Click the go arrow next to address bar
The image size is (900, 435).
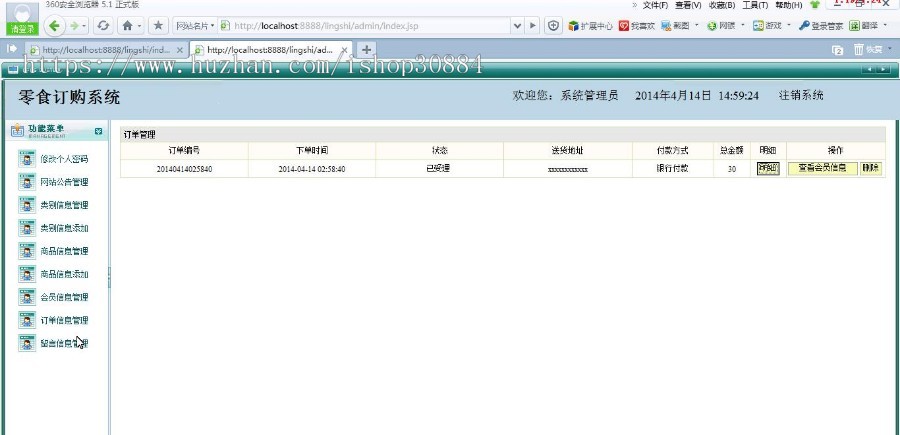pyautogui.click(x=533, y=26)
